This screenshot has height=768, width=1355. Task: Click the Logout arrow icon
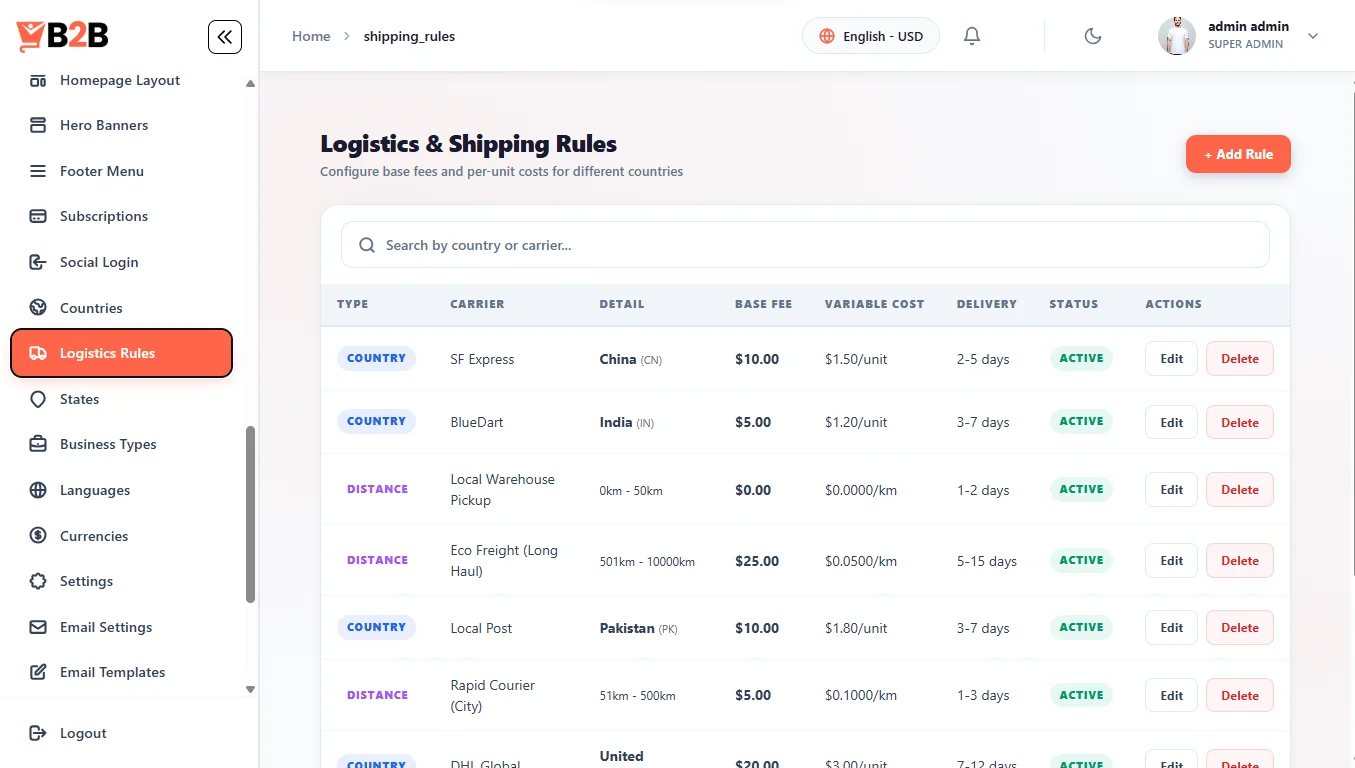click(38, 733)
